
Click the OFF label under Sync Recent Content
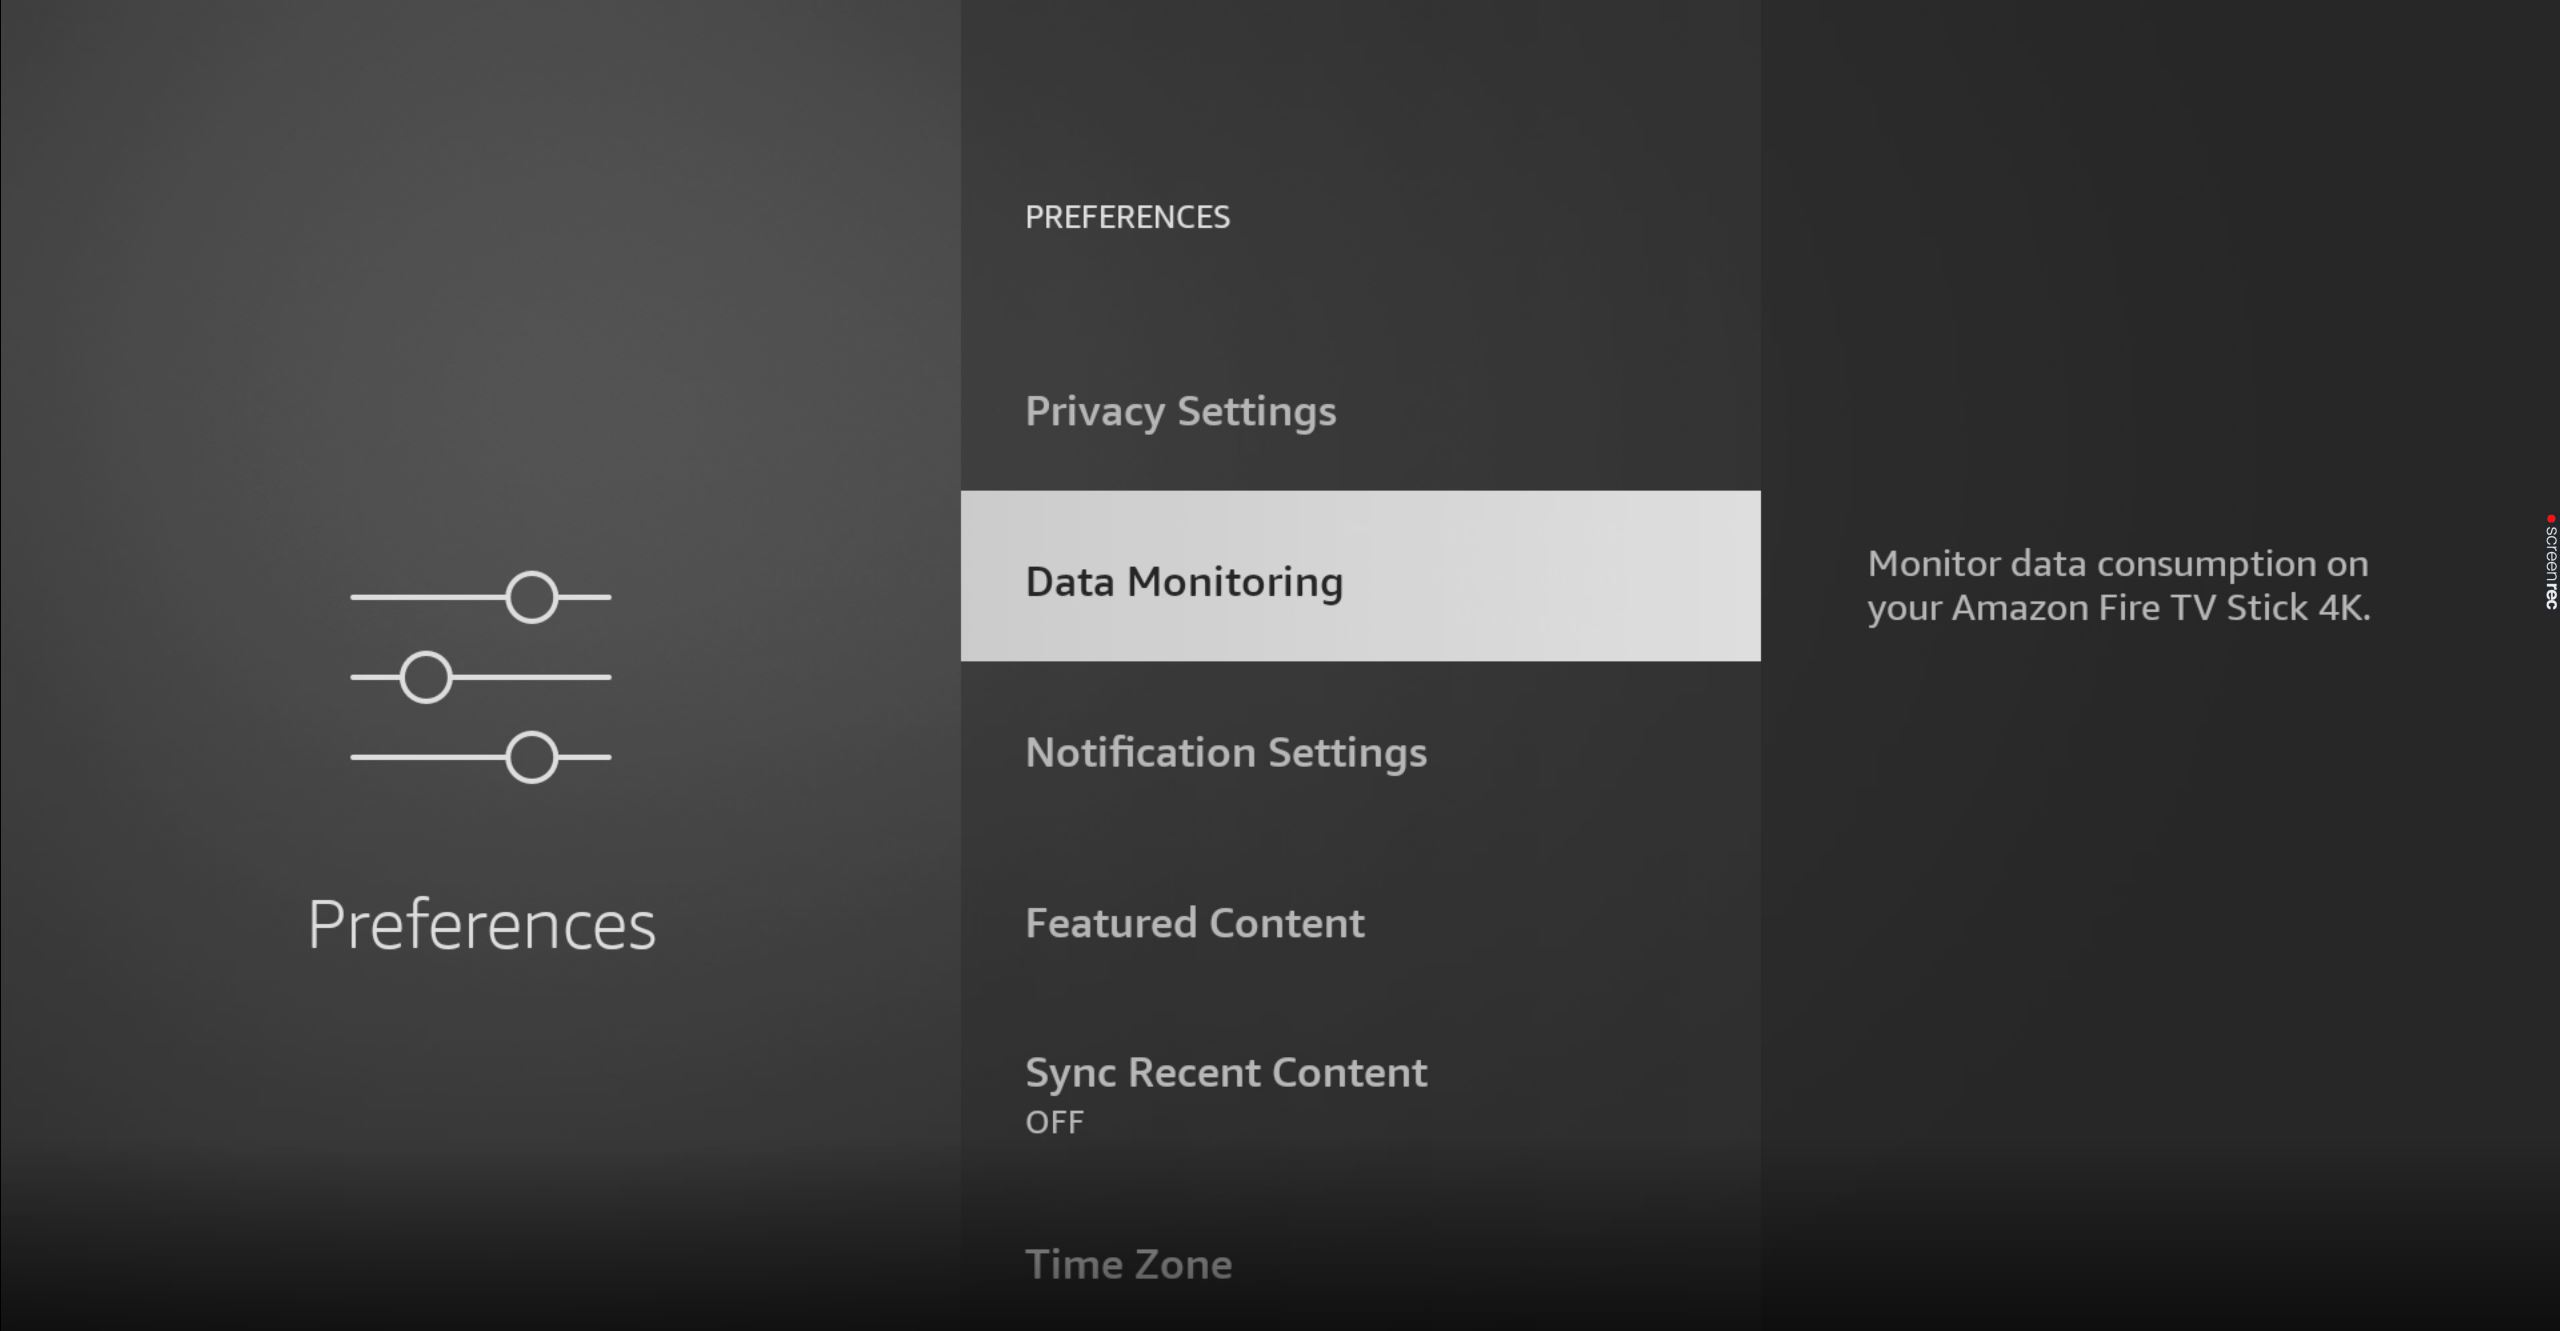(x=1053, y=1121)
